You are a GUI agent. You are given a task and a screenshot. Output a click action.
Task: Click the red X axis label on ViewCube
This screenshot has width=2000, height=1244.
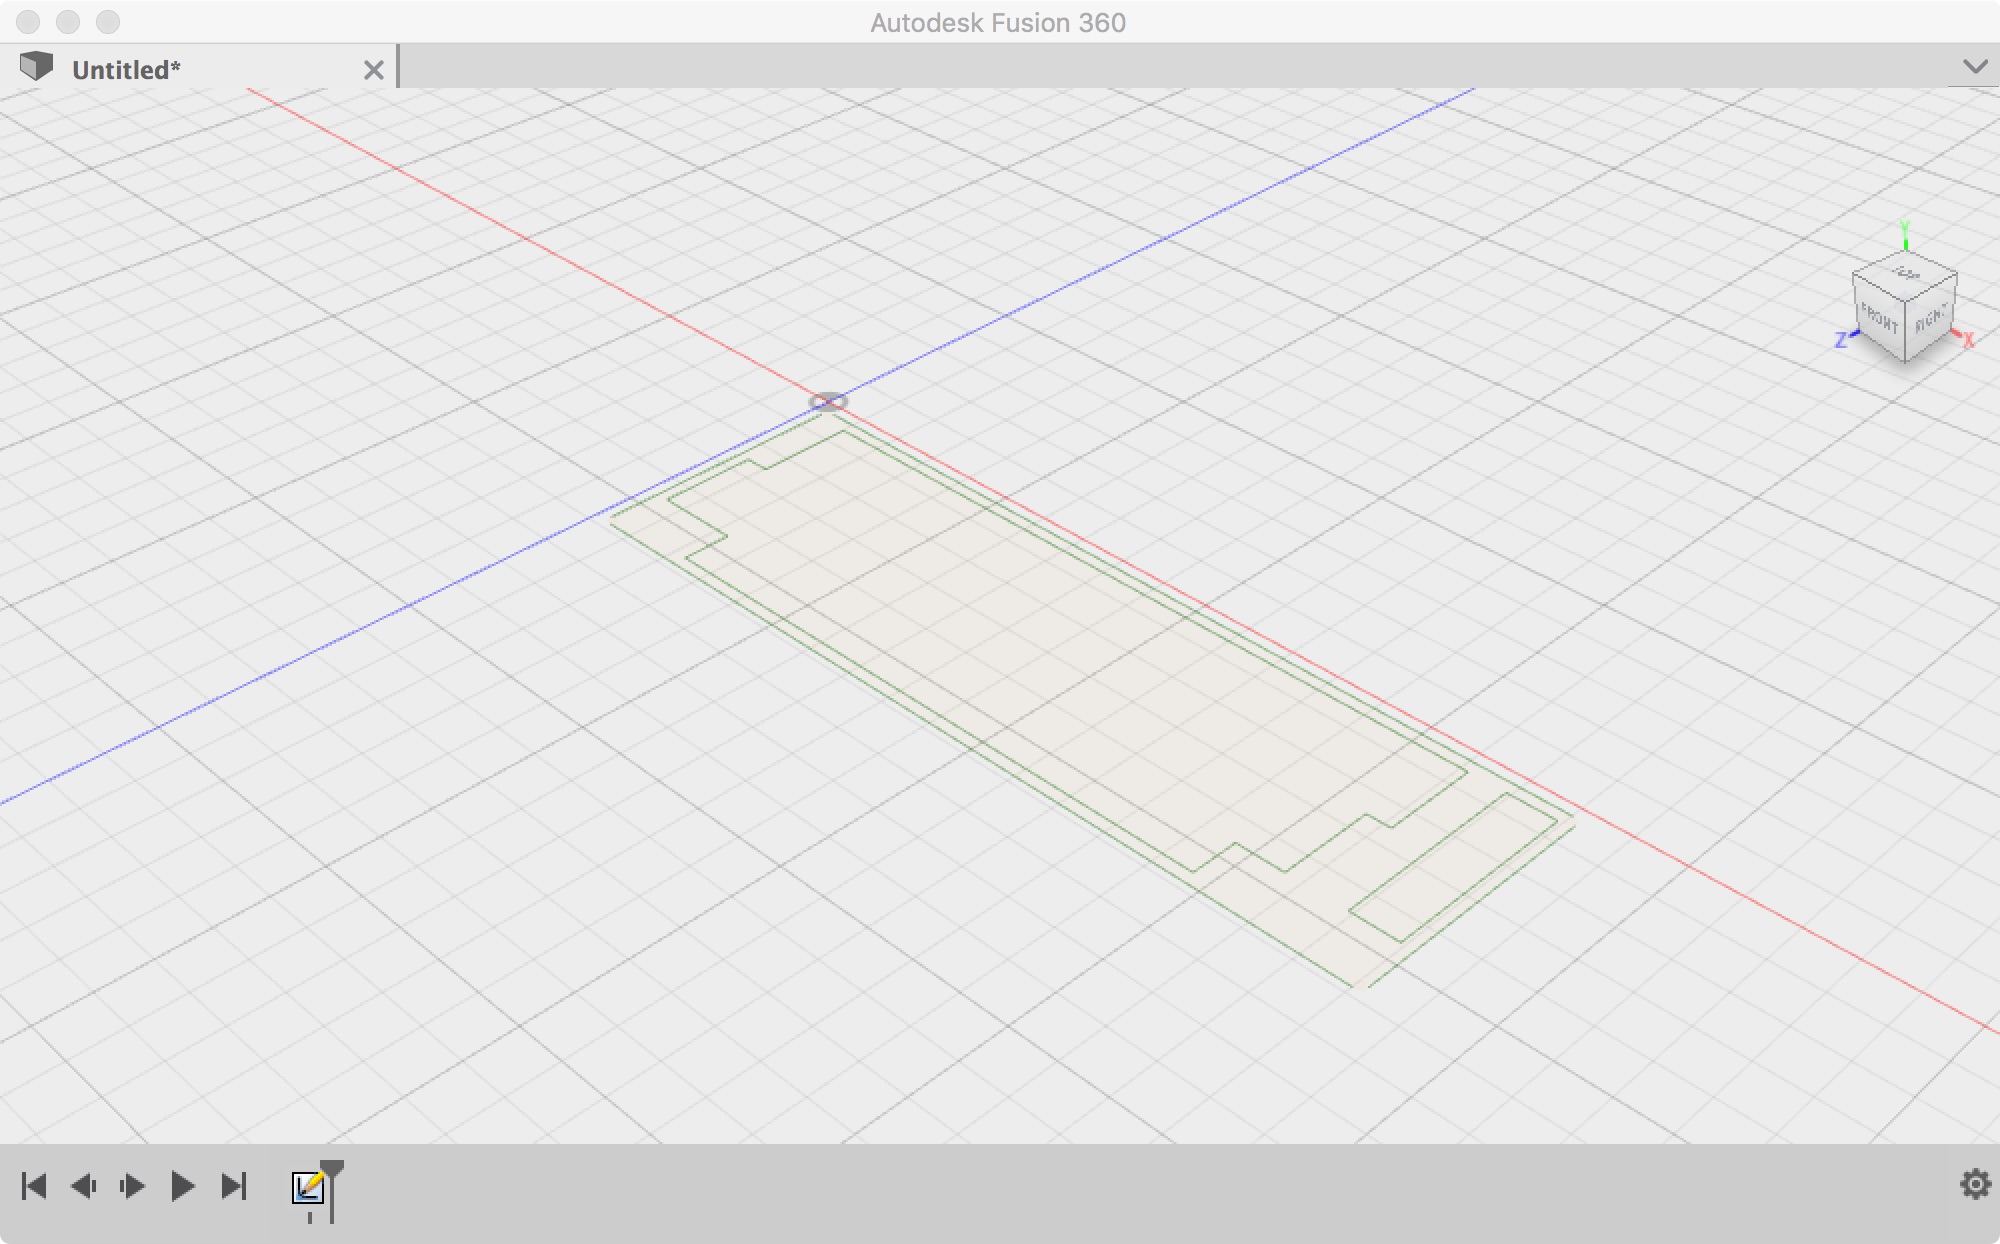tap(1968, 341)
